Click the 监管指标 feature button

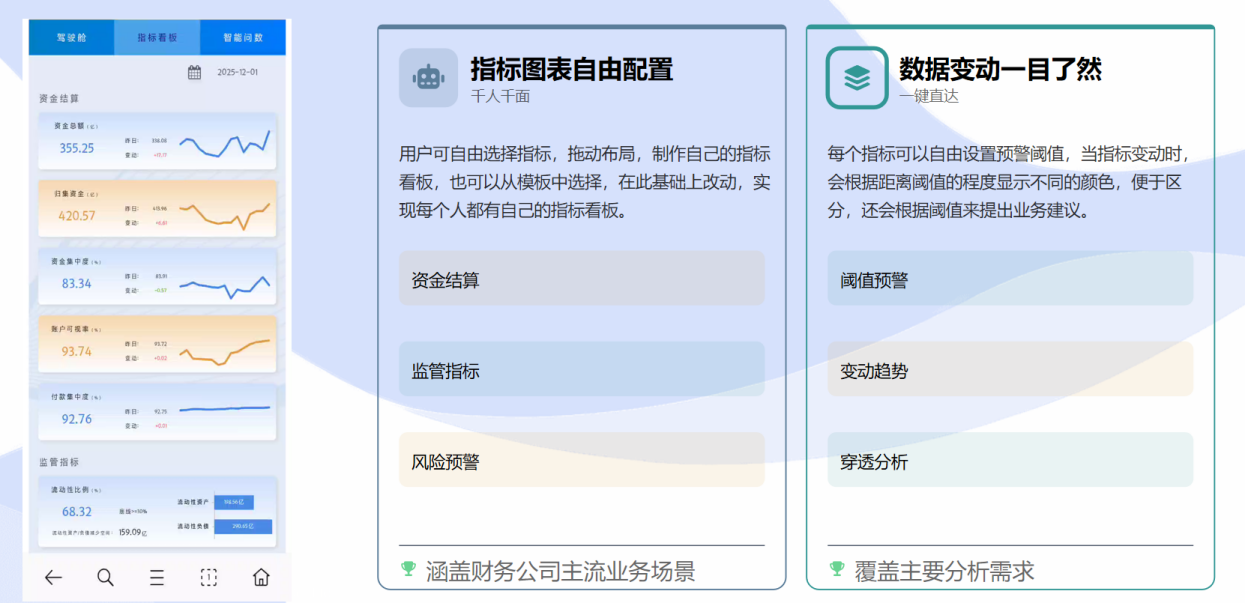click(581, 370)
